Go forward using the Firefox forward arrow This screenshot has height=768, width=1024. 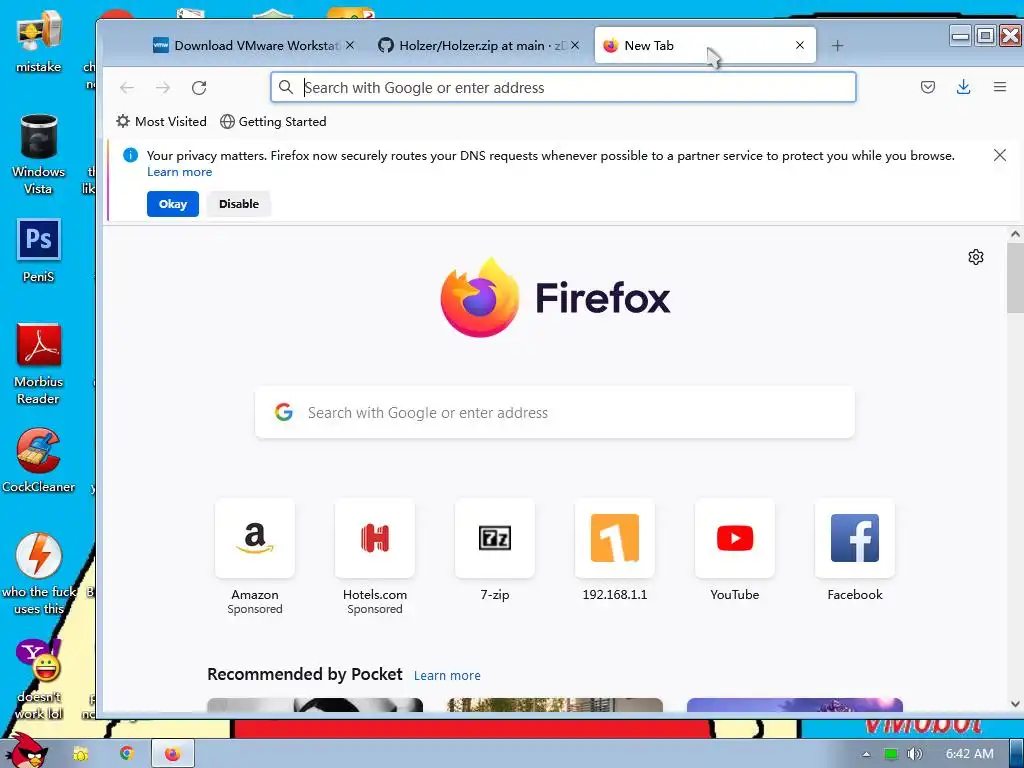click(163, 88)
